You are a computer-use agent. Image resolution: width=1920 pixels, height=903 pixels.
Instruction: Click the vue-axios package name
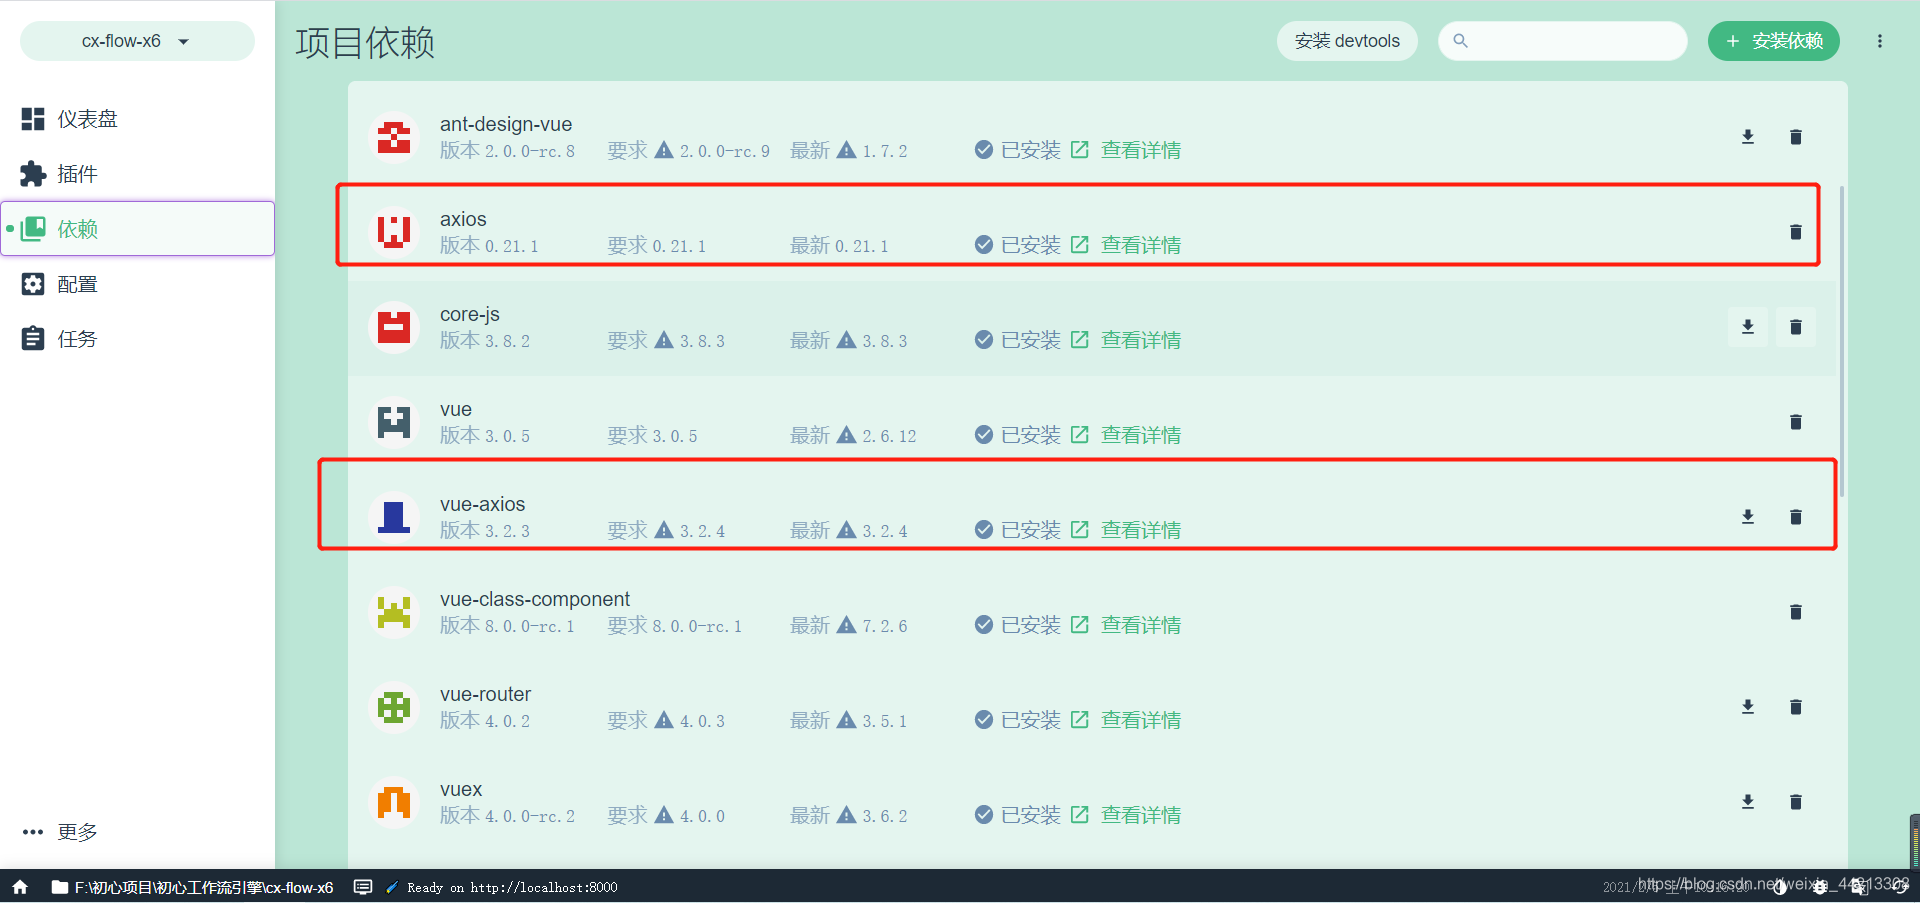click(482, 504)
